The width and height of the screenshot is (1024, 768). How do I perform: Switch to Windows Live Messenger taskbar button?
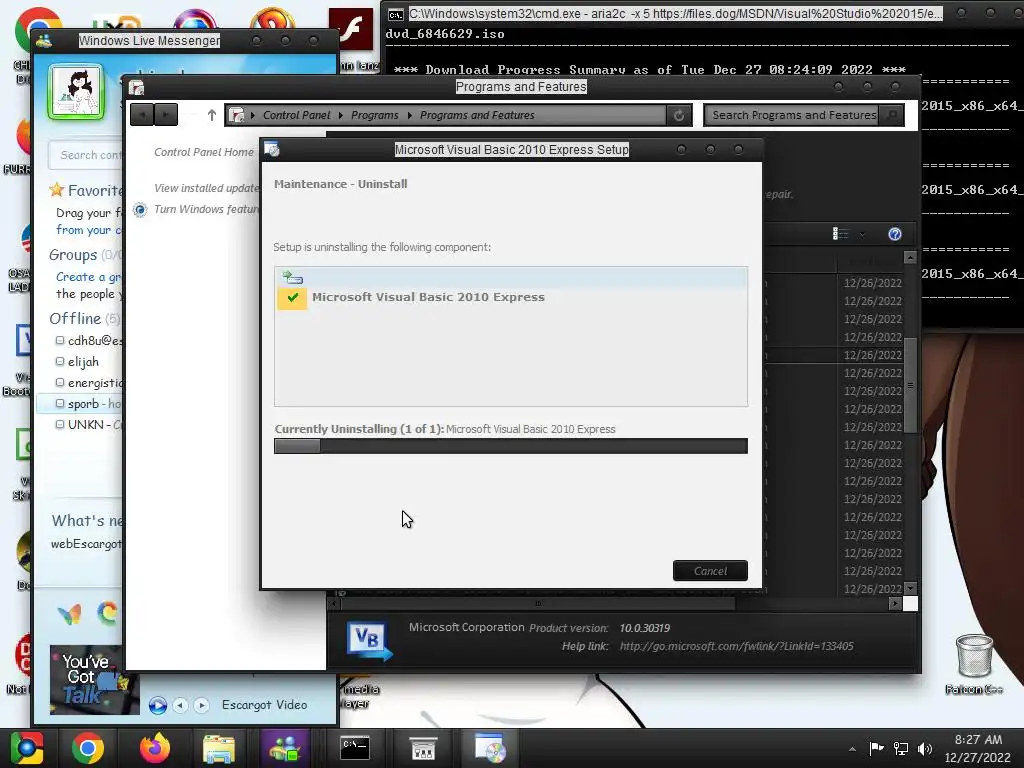click(x=285, y=748)
